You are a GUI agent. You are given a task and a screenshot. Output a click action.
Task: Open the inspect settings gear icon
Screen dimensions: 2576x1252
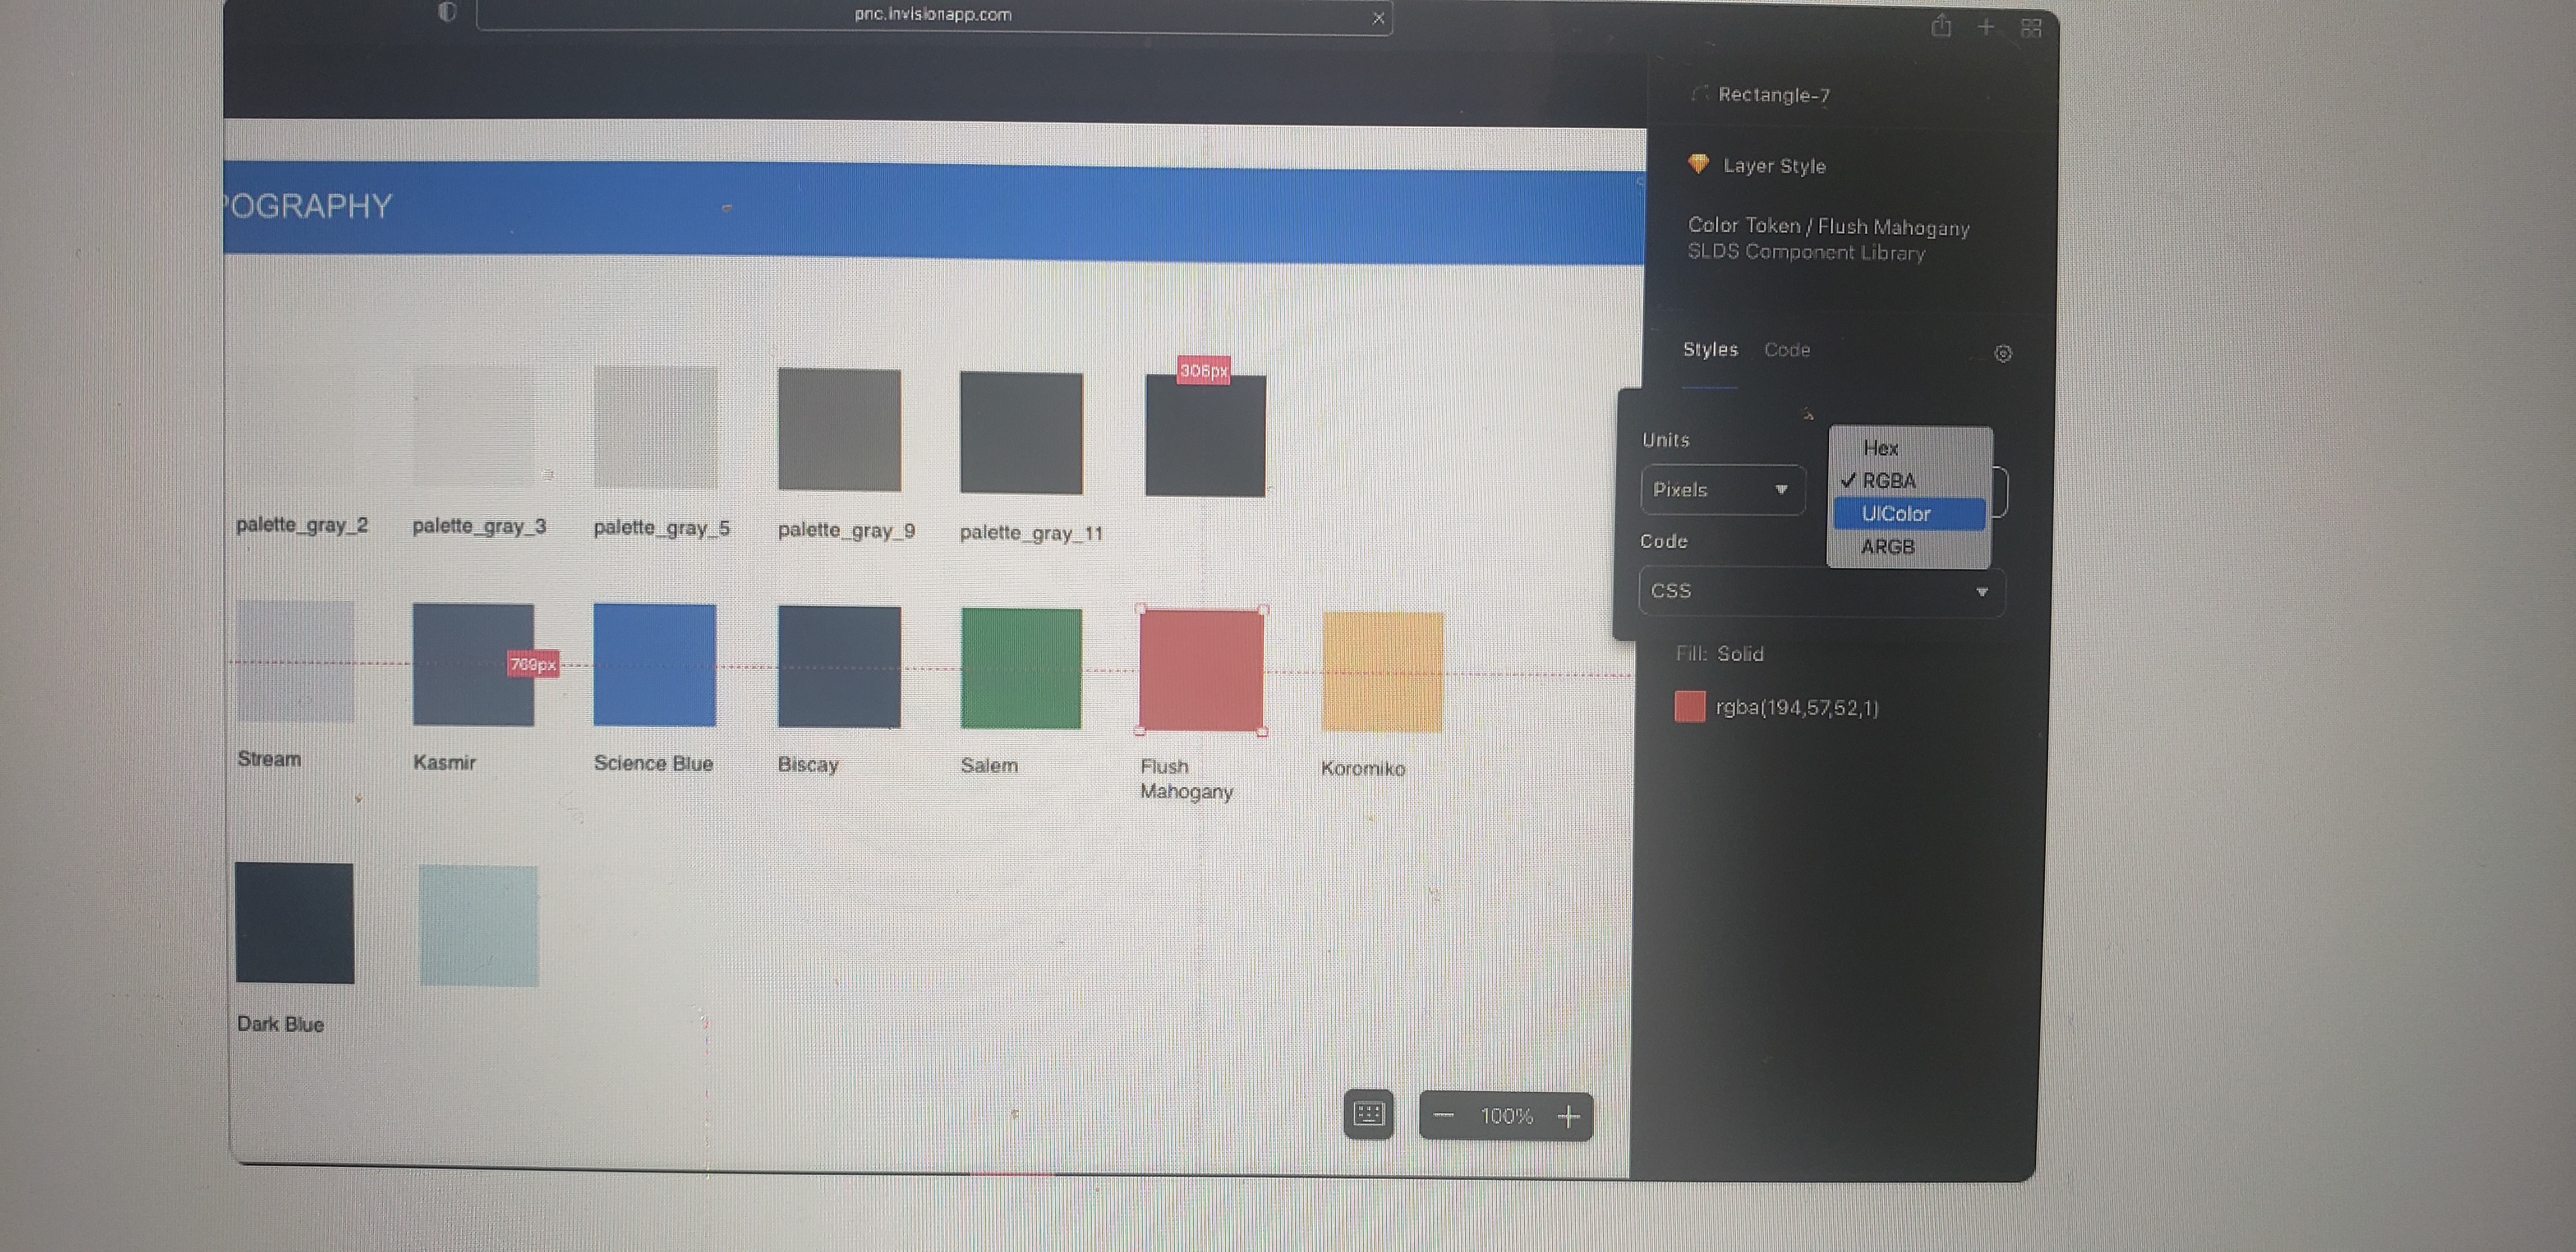pyautogui.click(x=2003, y=353)
